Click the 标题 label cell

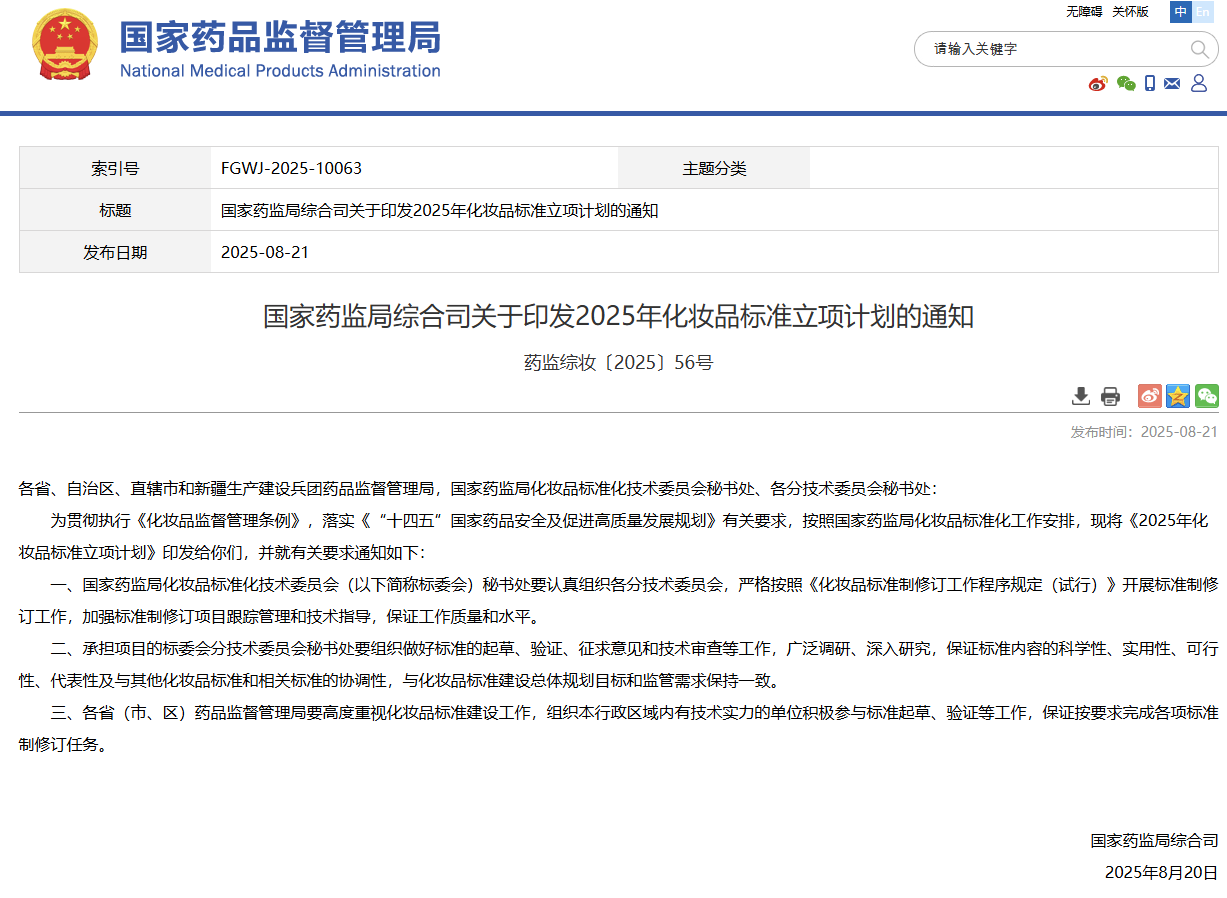tap(115, 210)
